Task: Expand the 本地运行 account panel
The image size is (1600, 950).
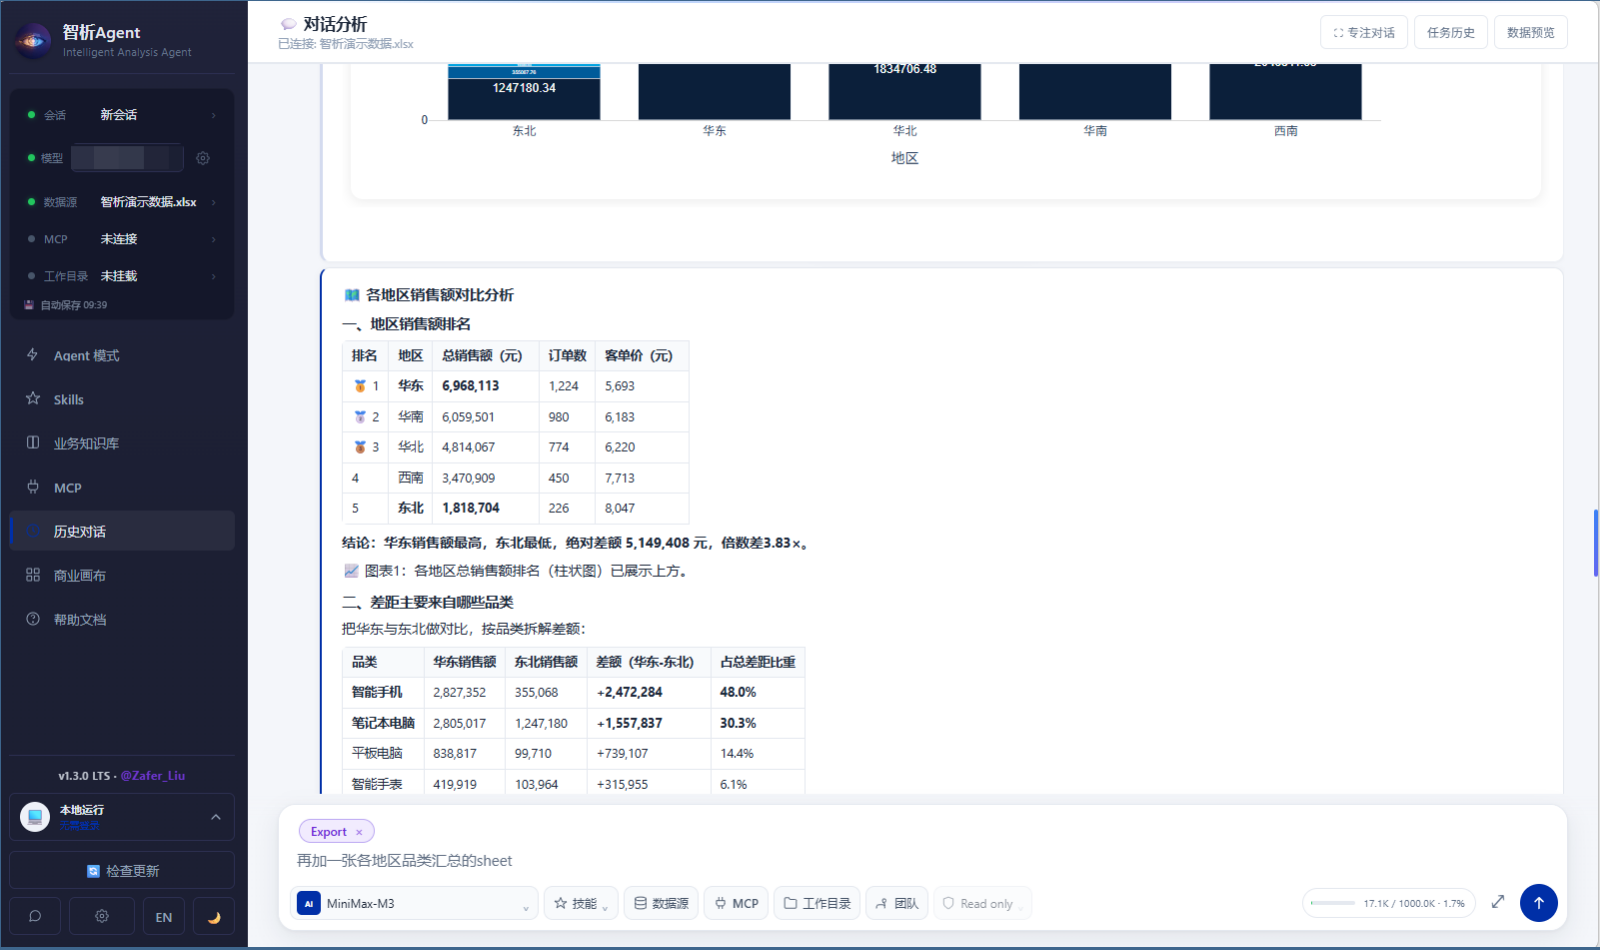Action: click(x=122, y=817)
